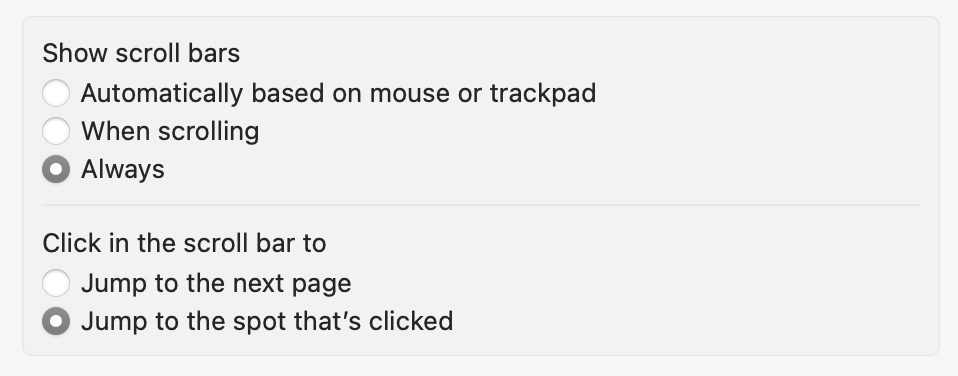Show scroll bars only when scrolling
Screen dimensions: 958x376
(56, 131)
